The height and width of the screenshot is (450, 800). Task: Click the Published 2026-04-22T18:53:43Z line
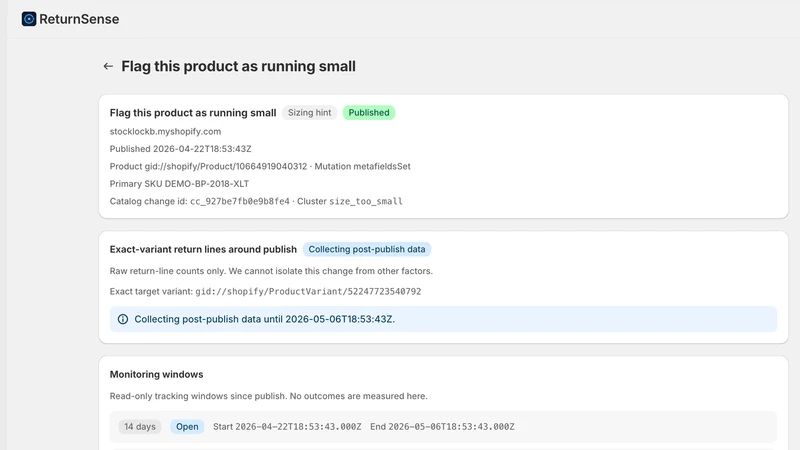coord(181,149)
